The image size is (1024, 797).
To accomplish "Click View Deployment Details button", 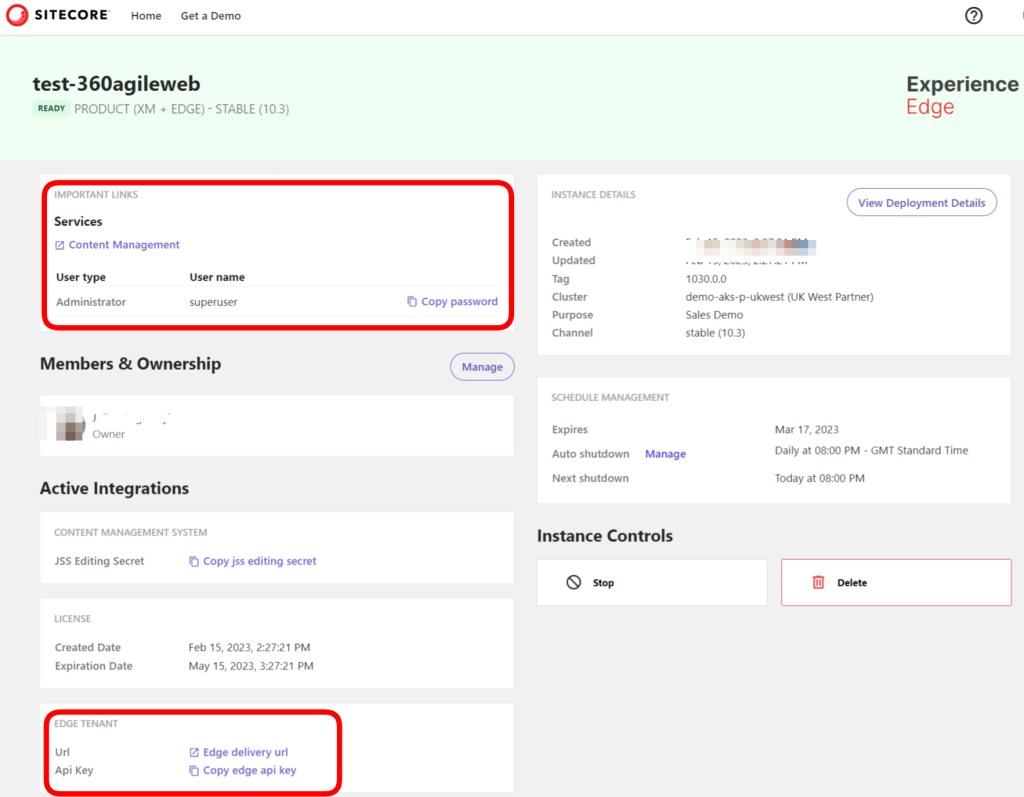I will (921, 203).
